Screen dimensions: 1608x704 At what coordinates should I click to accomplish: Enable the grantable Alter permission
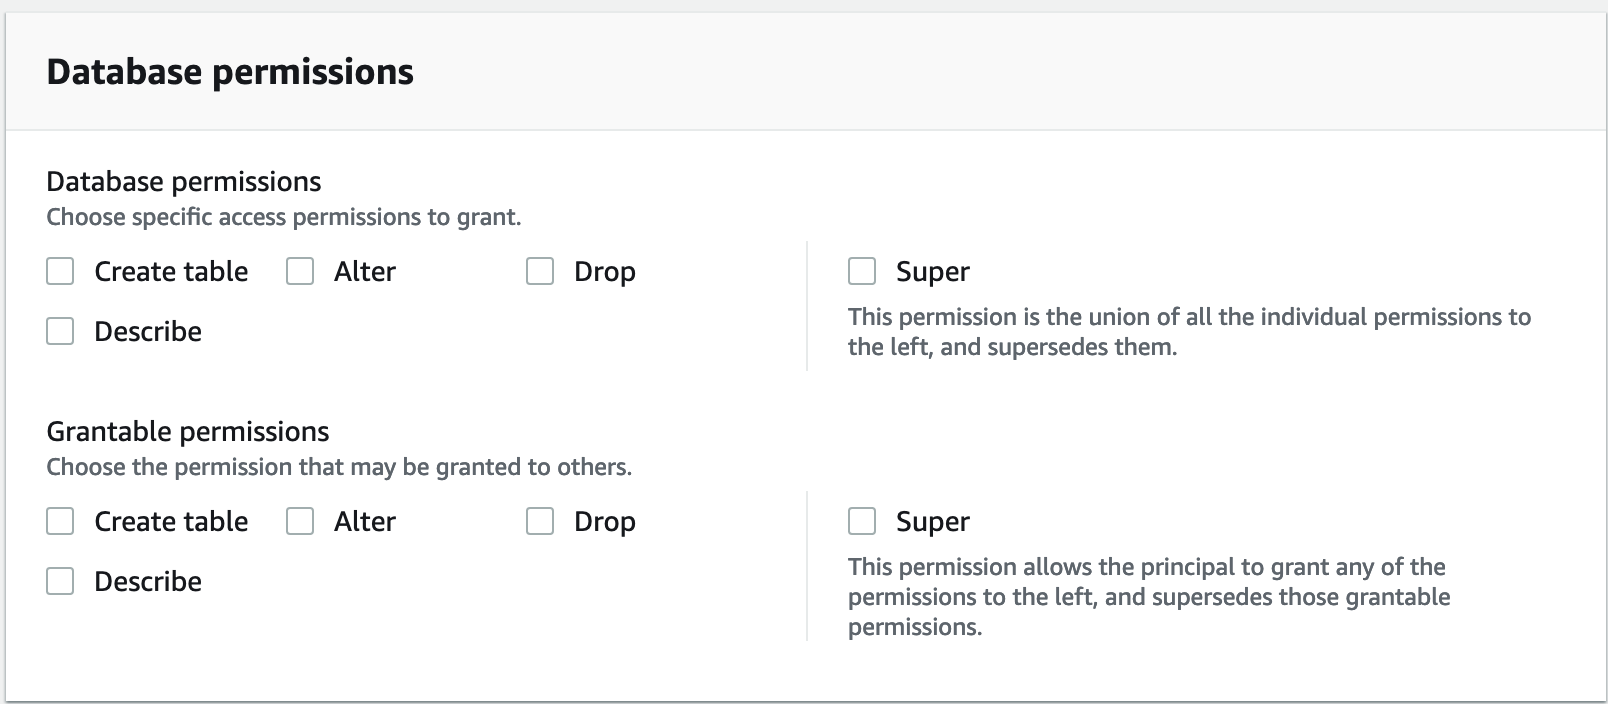[298, 520]
